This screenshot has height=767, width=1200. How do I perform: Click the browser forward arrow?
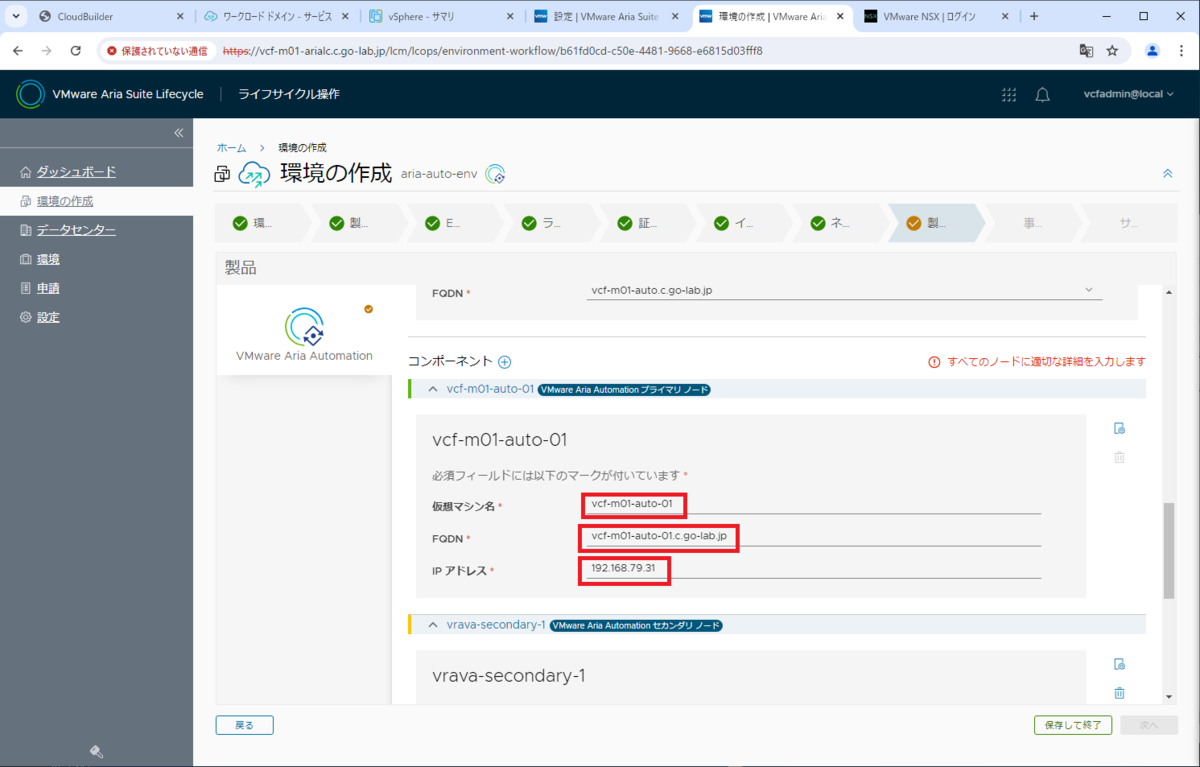[47, 50]
